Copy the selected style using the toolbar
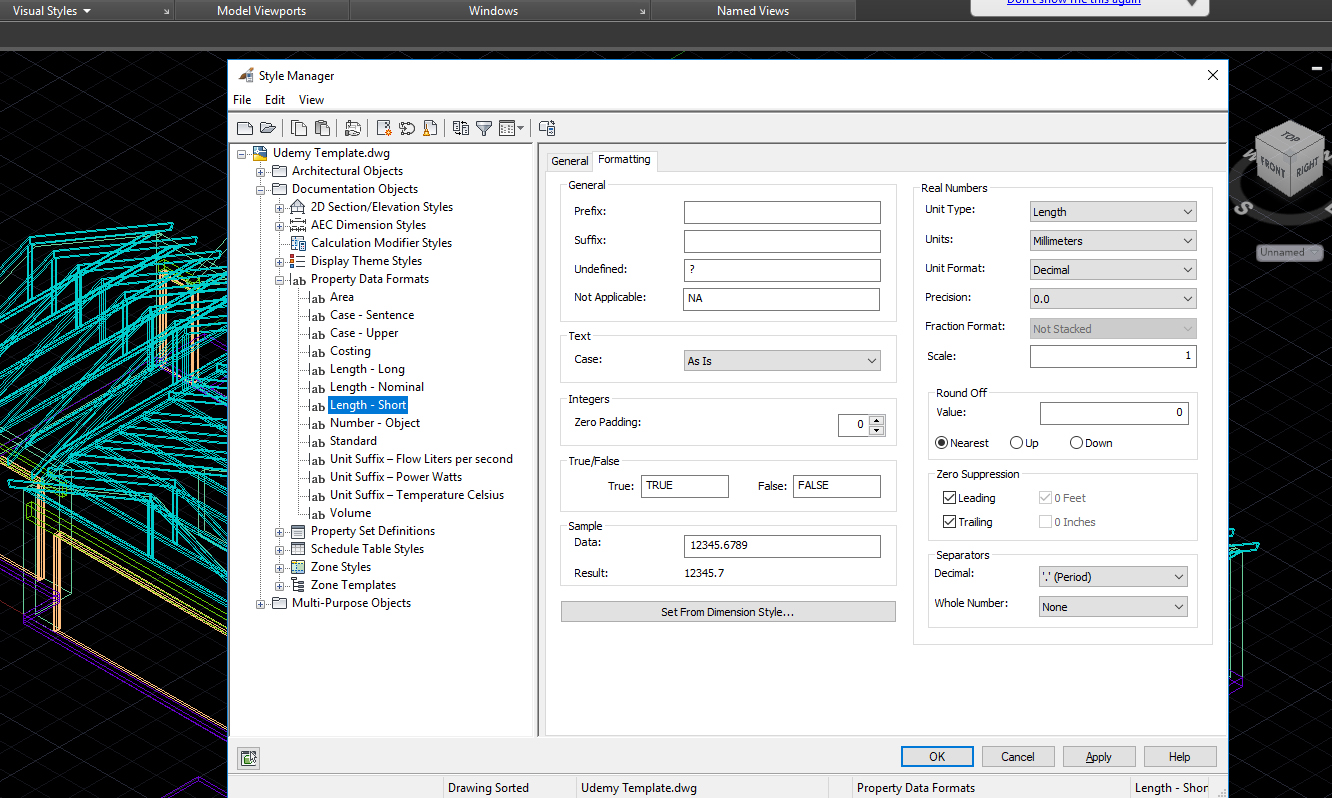Screen dimensions: 1332x798 click(x=298, y=128)
